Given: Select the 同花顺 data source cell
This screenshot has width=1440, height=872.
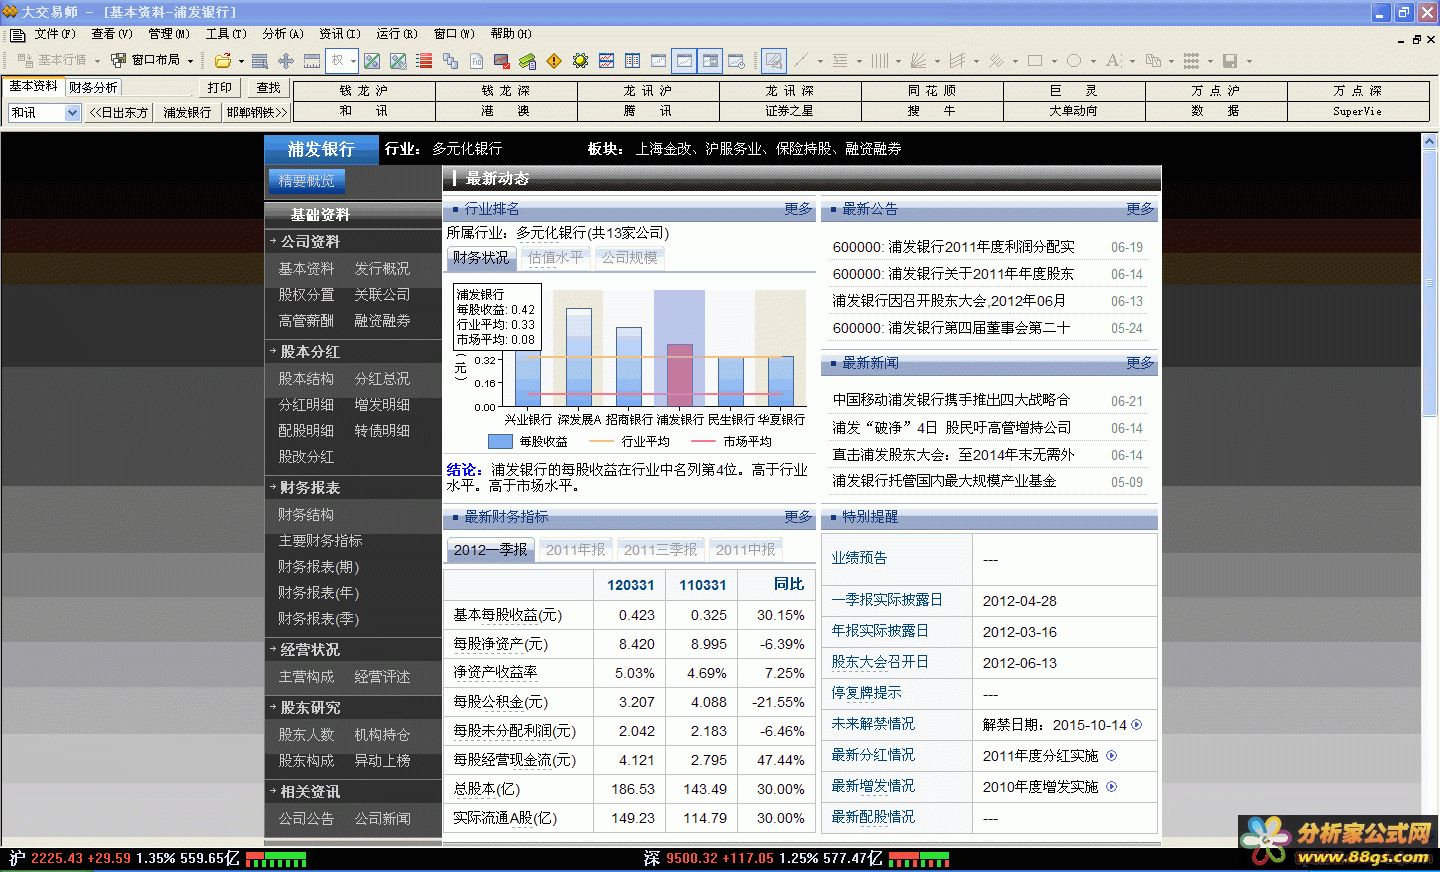Looking at the screenshot, I should 932,90.
